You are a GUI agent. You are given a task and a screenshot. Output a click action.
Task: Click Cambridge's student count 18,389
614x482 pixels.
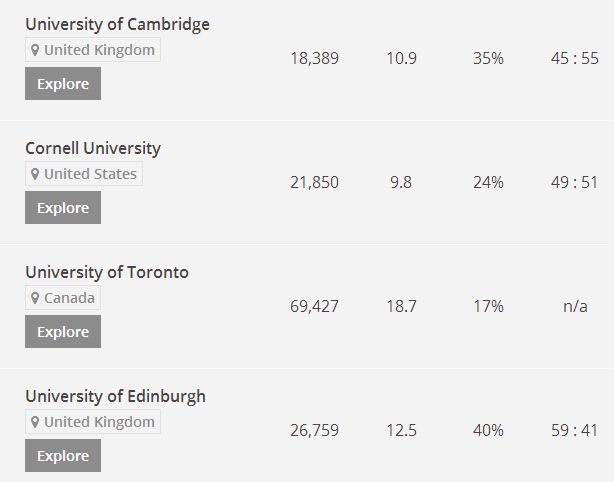pyautogui.click(x=314, y=58)
